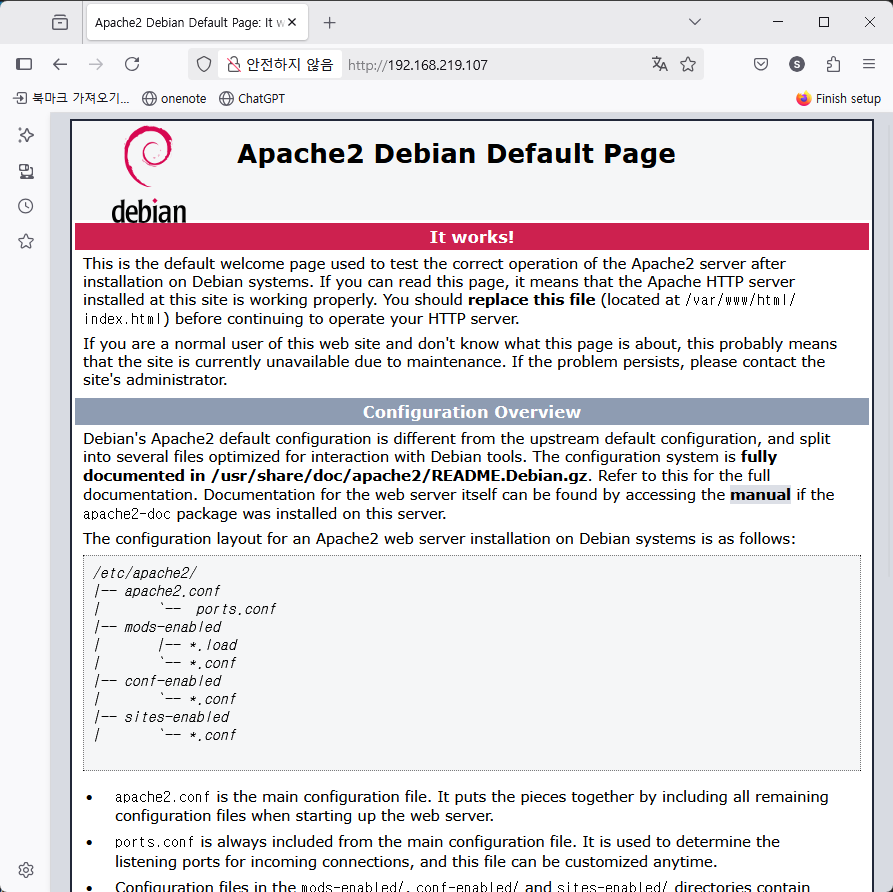The height and width of the screenshot is (892, 893).
Task: Go forward one page
Action: pos(96,64)
